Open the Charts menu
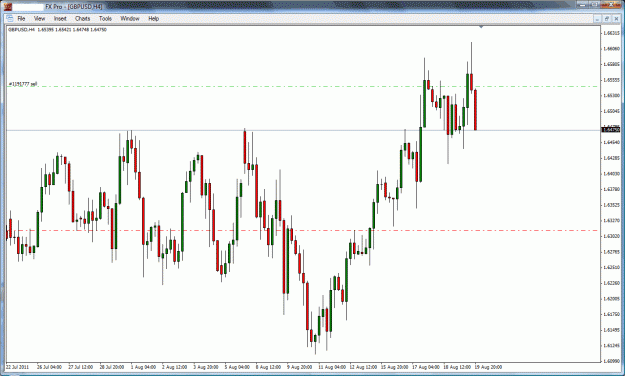The height and width of the screenshot is (376, 625). 83,18
